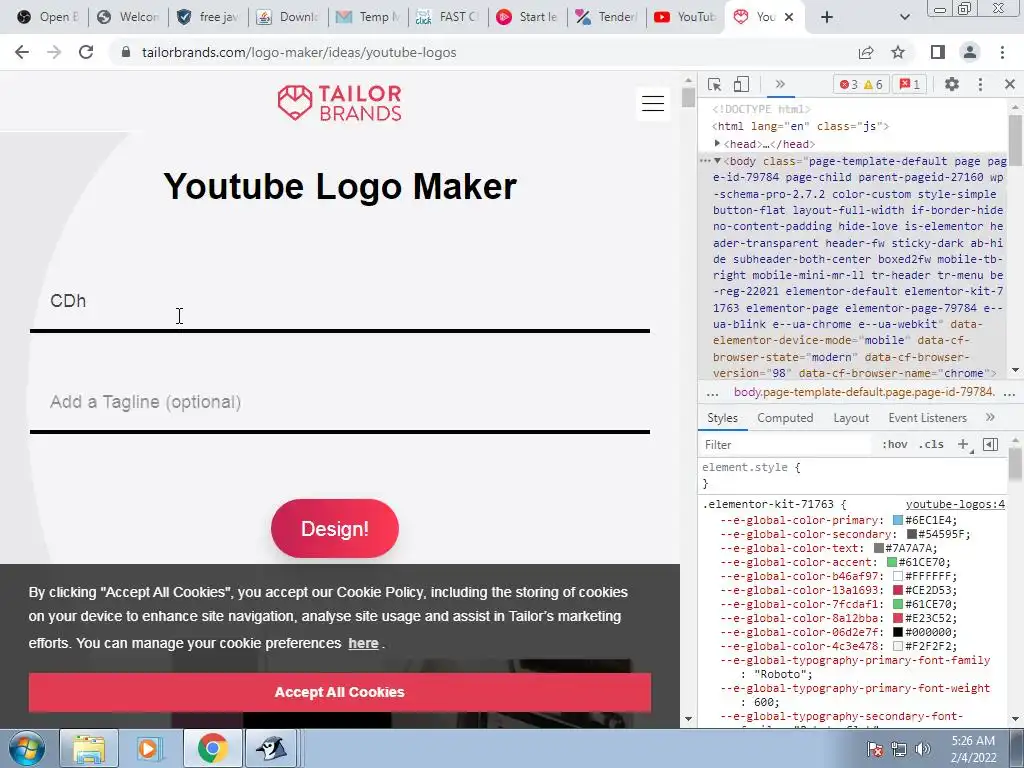Viewport: 1024px width, 768px height.
Task: Toggle the .cls class editor
Action: pyautogui.click(x=931, y=445)
